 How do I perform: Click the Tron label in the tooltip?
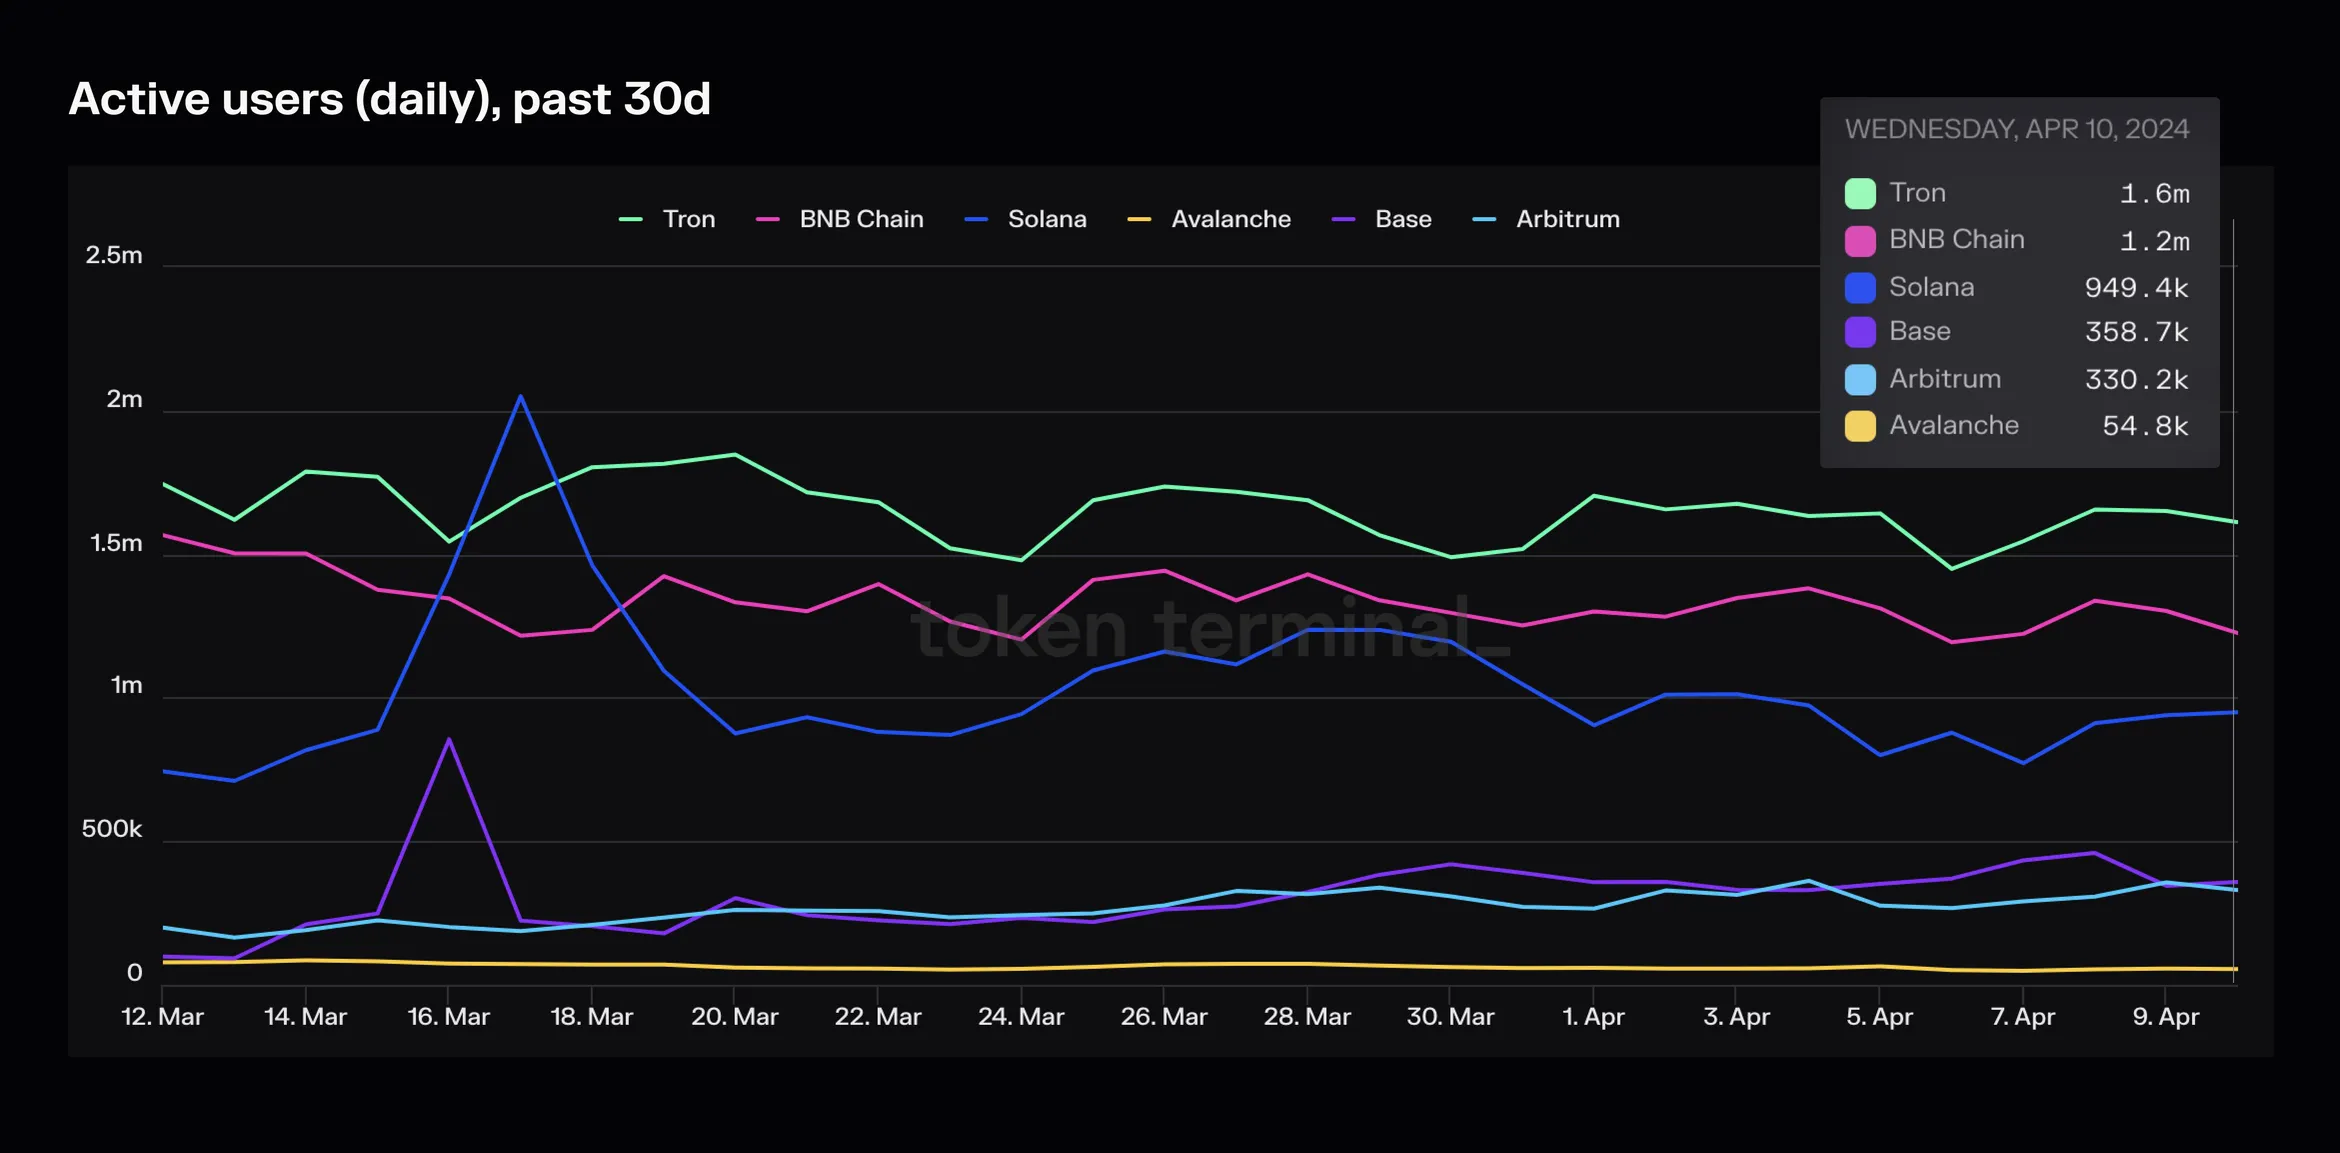1917,193
